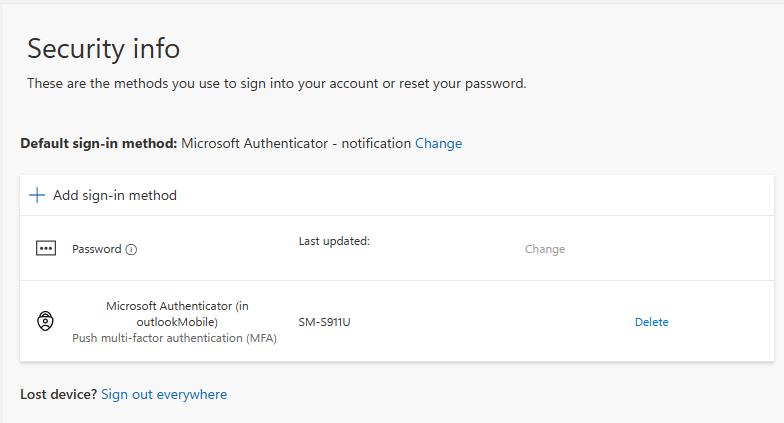
Task: Click Sign out everywhere link
Action: tap(164, 394)
